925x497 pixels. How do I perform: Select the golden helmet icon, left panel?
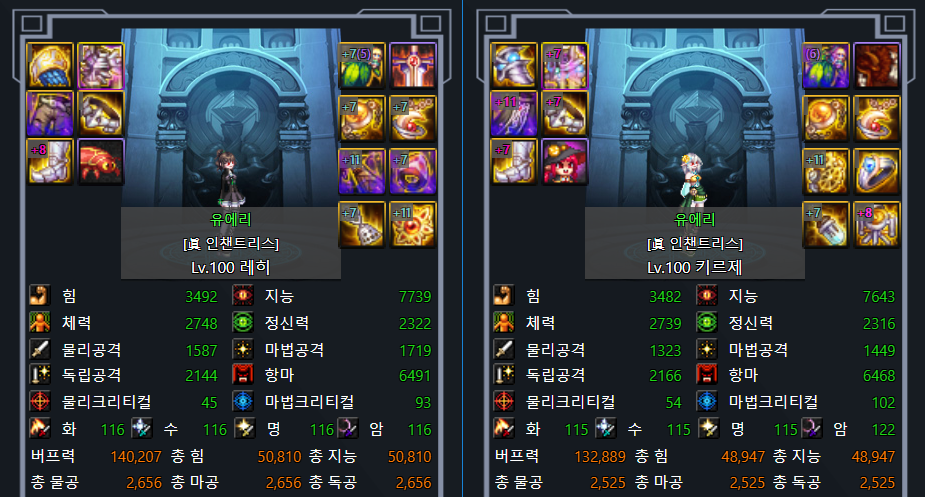pos(50,66)
